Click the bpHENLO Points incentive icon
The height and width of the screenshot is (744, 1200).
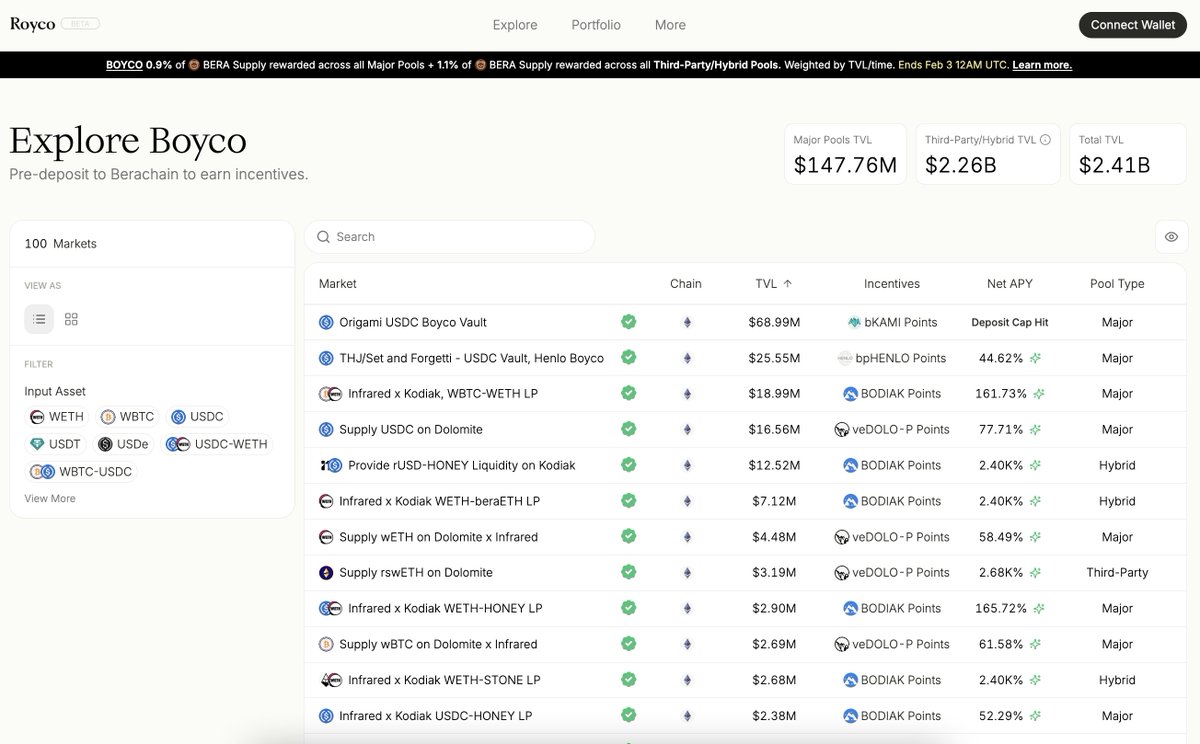(x=845, y=358)
